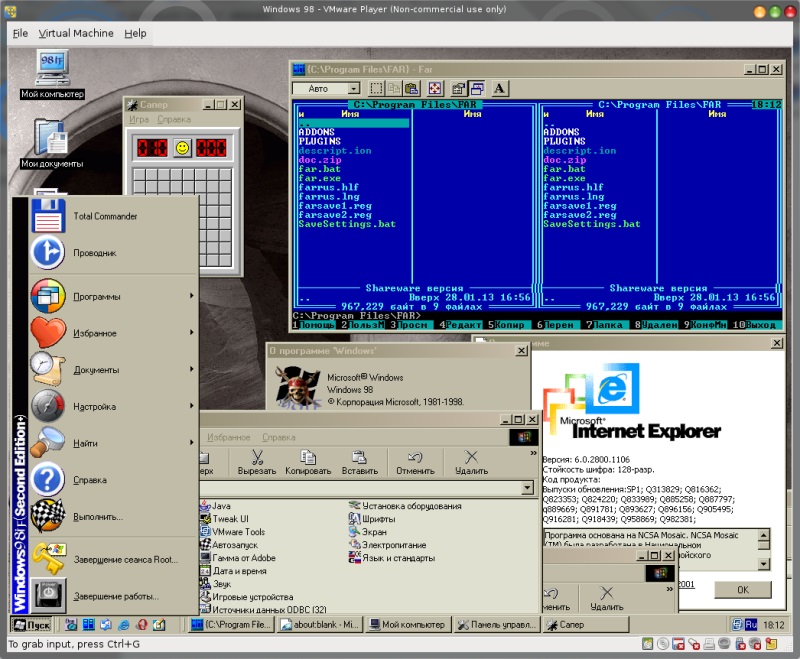Screen dimensions: 800x659
Task: Click 1Помощь in Far's function key bar
Action: [314, 325]
